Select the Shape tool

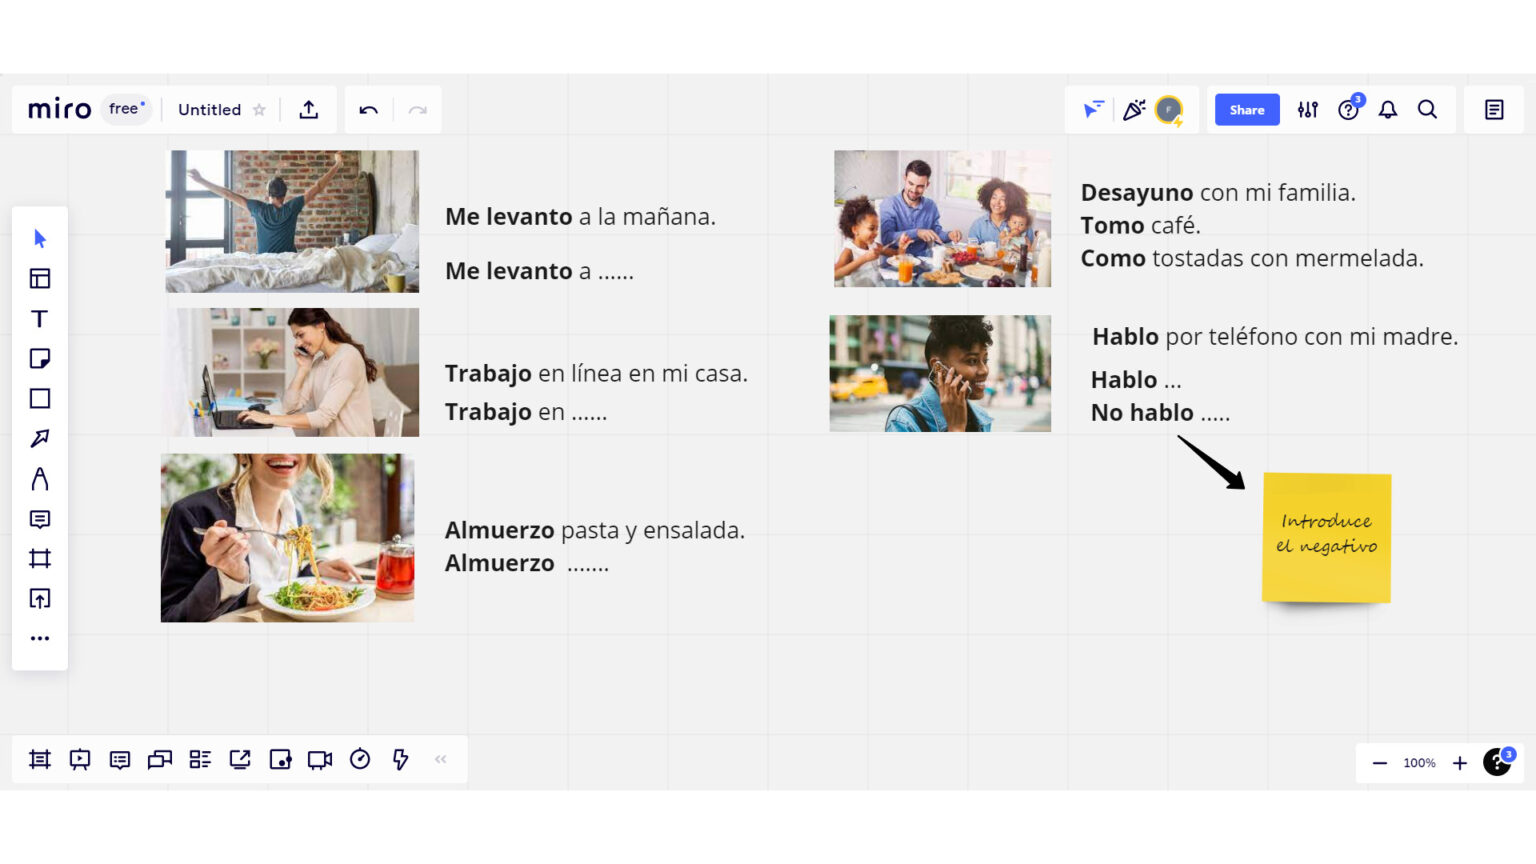[x=39, y=398]
